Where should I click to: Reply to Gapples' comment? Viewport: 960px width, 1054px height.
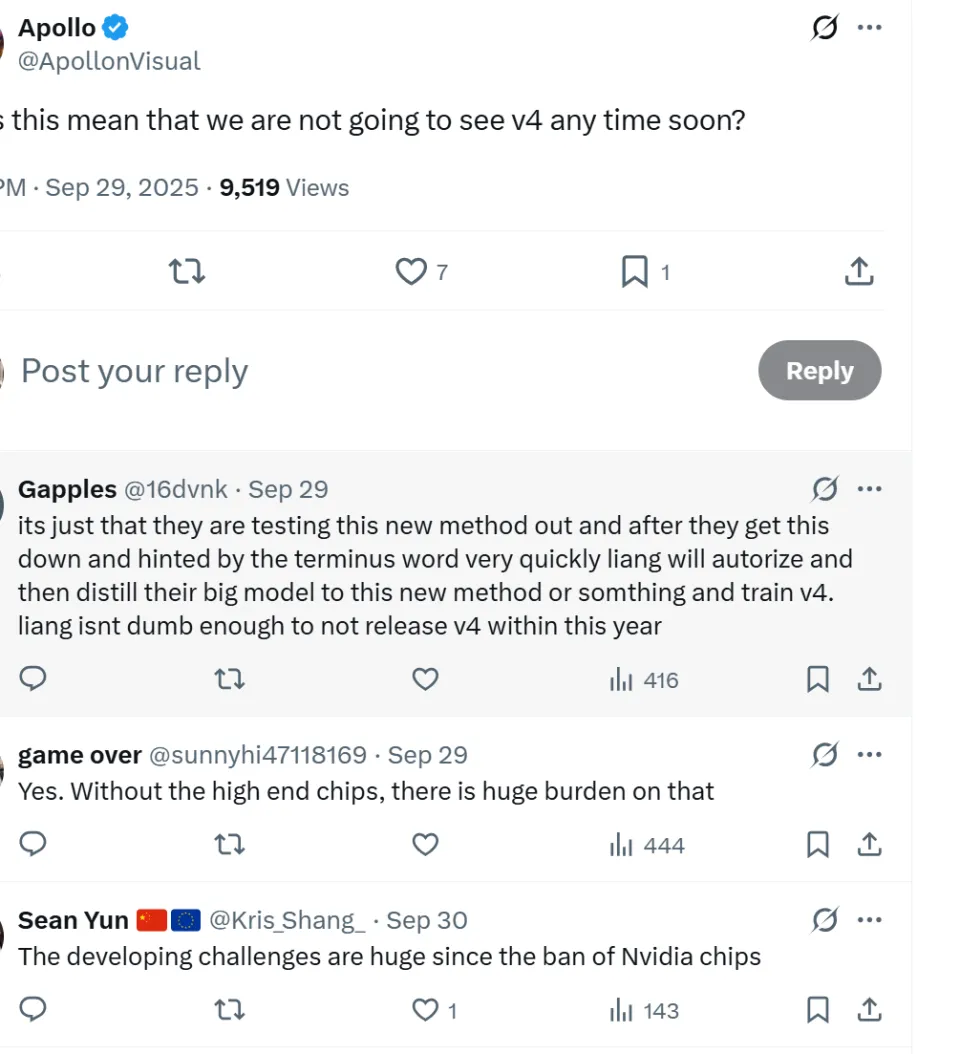pos(34,680)
